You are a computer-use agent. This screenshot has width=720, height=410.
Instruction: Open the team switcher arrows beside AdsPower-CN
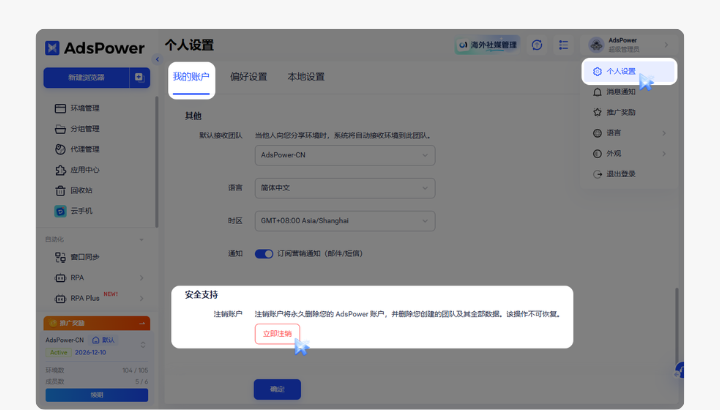coord(143,345)
